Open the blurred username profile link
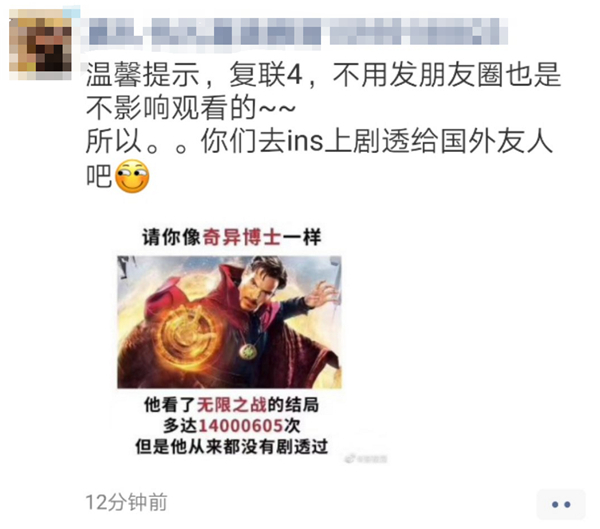 tap(298, 32)
